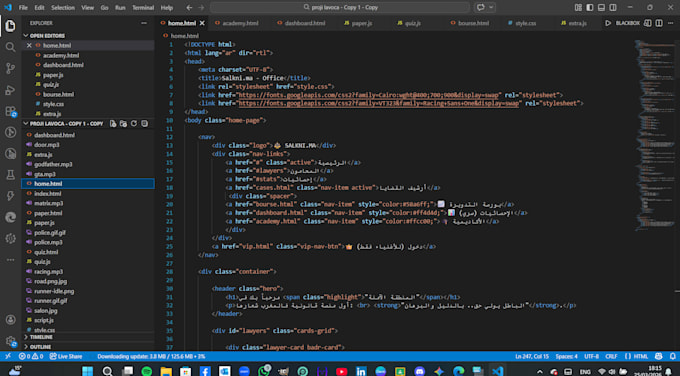Run the file with the play icon
680x376 pixels.
click(x=608, y=23)
